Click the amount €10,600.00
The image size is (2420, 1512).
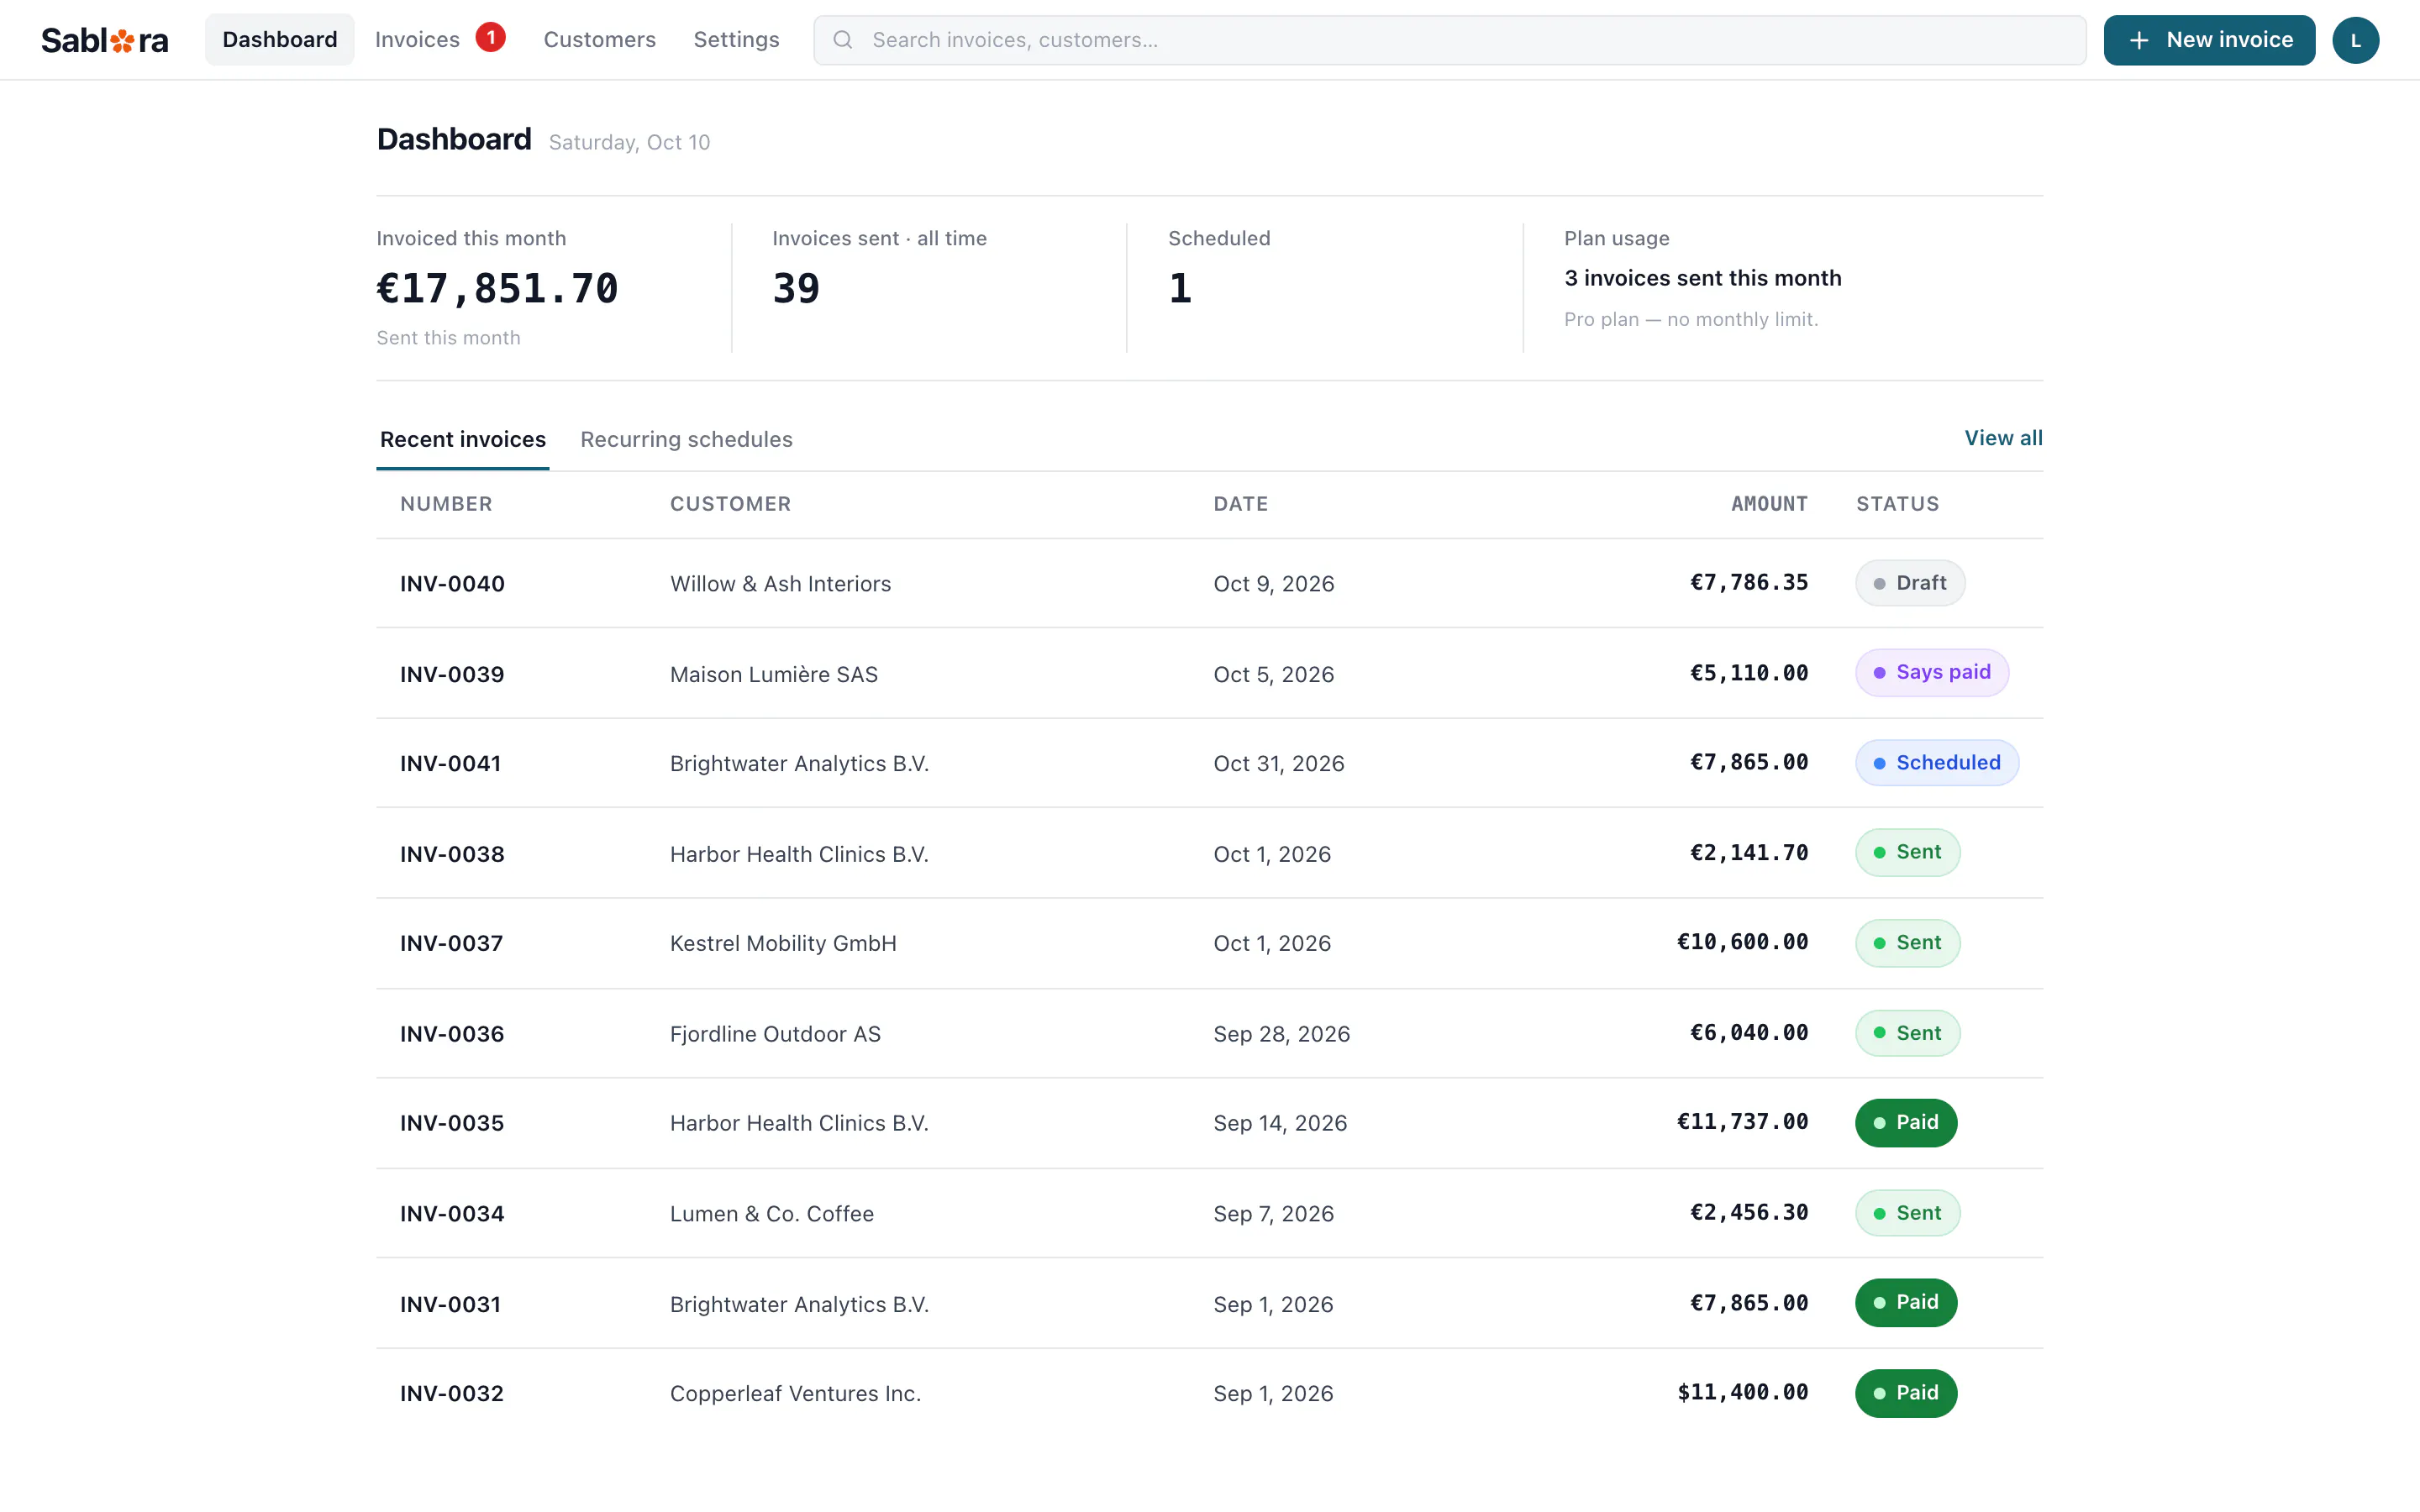tap(1742, 942)
